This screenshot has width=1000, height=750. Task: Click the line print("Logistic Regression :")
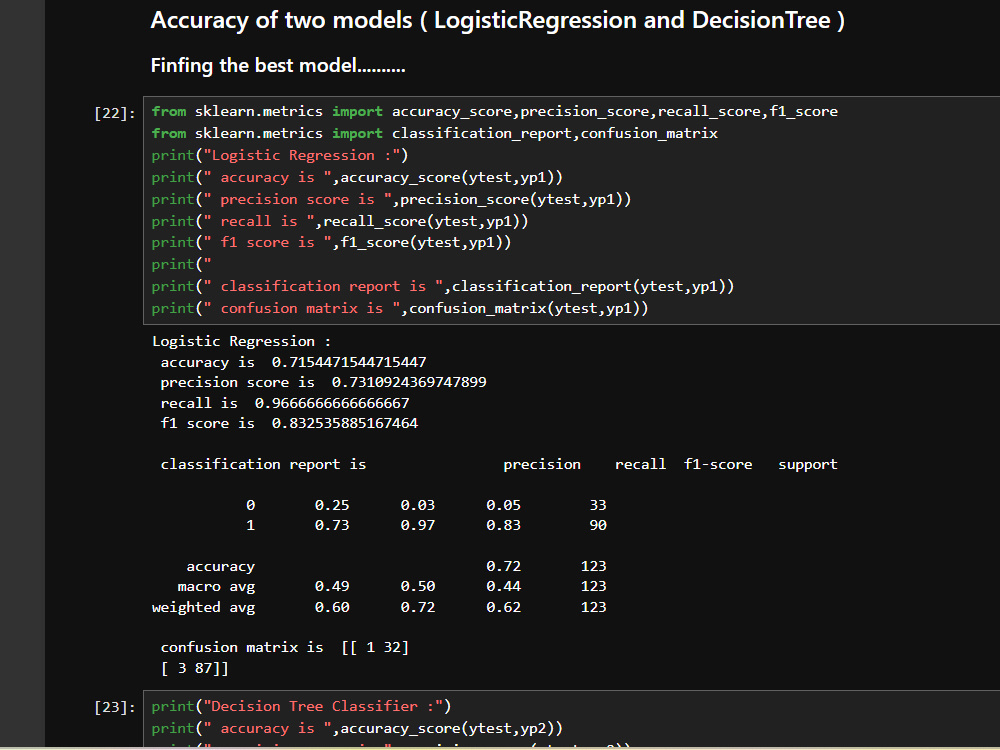tap(279, 156)
